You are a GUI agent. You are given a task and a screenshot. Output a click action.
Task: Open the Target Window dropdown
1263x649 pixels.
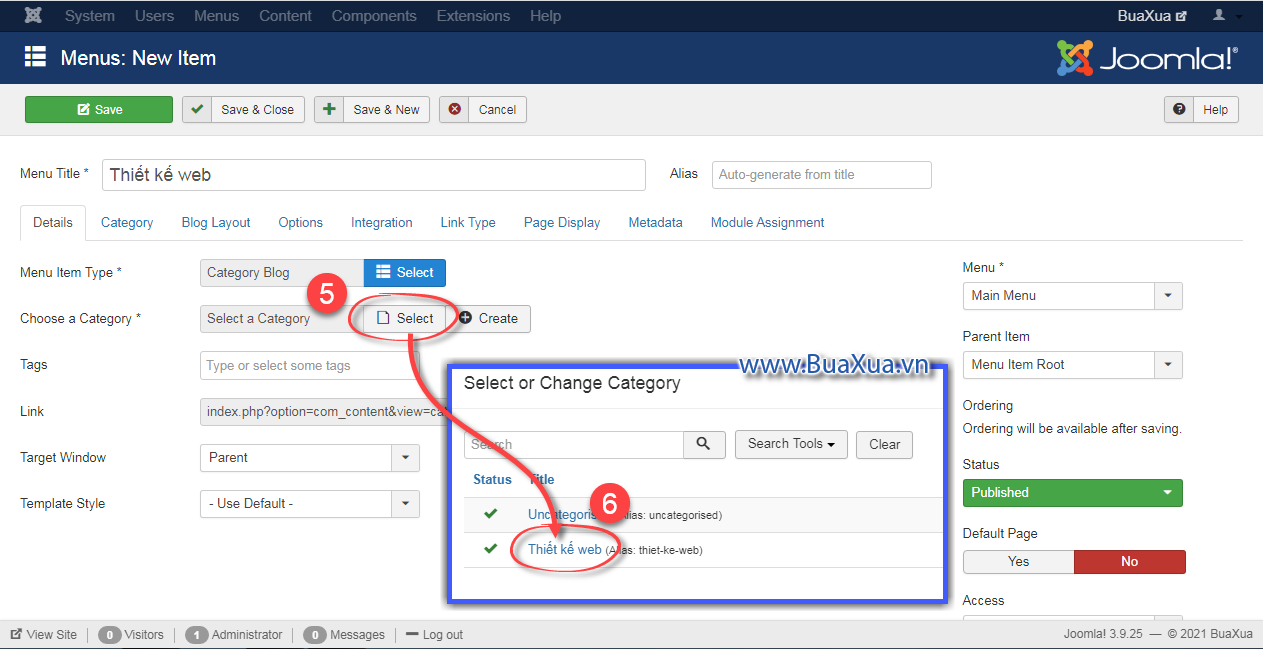coord(310,458)
